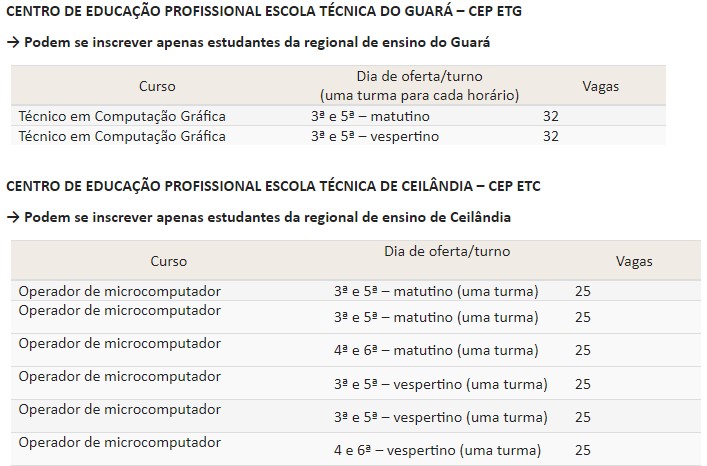Select Técnico em Computação Gráfica in the vespertino row
Screen dimensions: 707x466
[122, 136]
